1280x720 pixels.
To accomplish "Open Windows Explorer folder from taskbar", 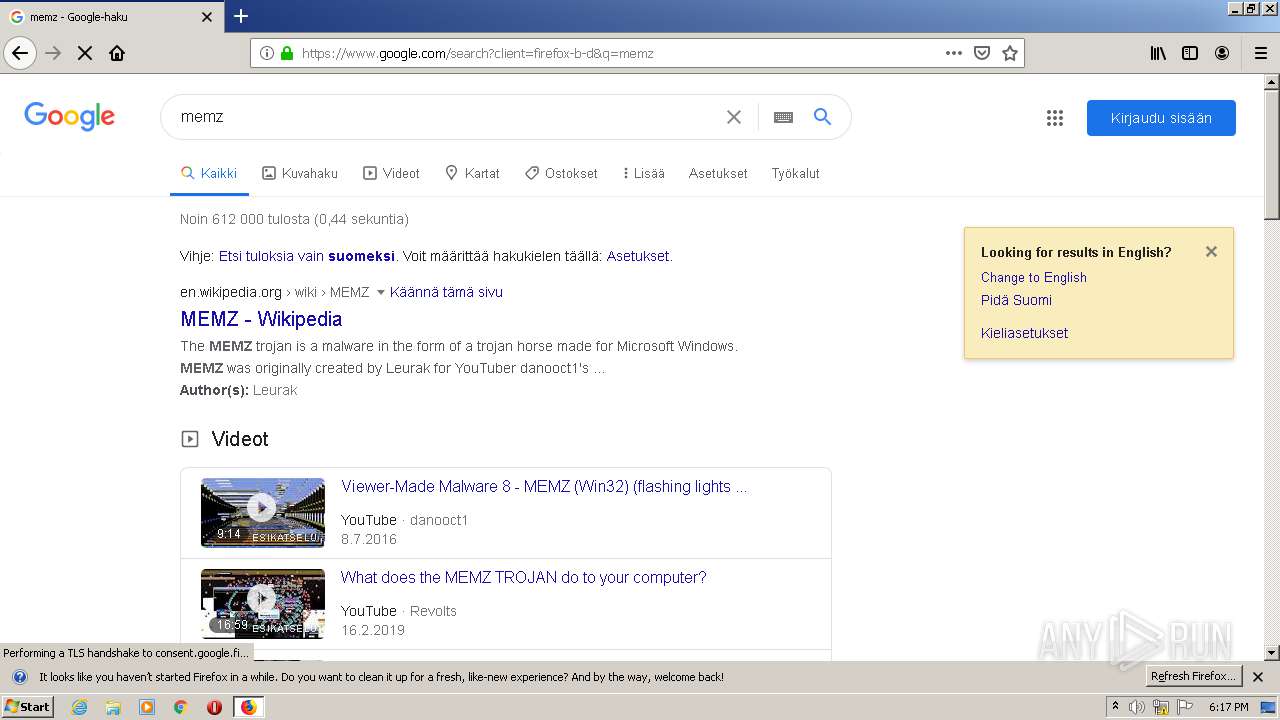I will pos(113,707).
